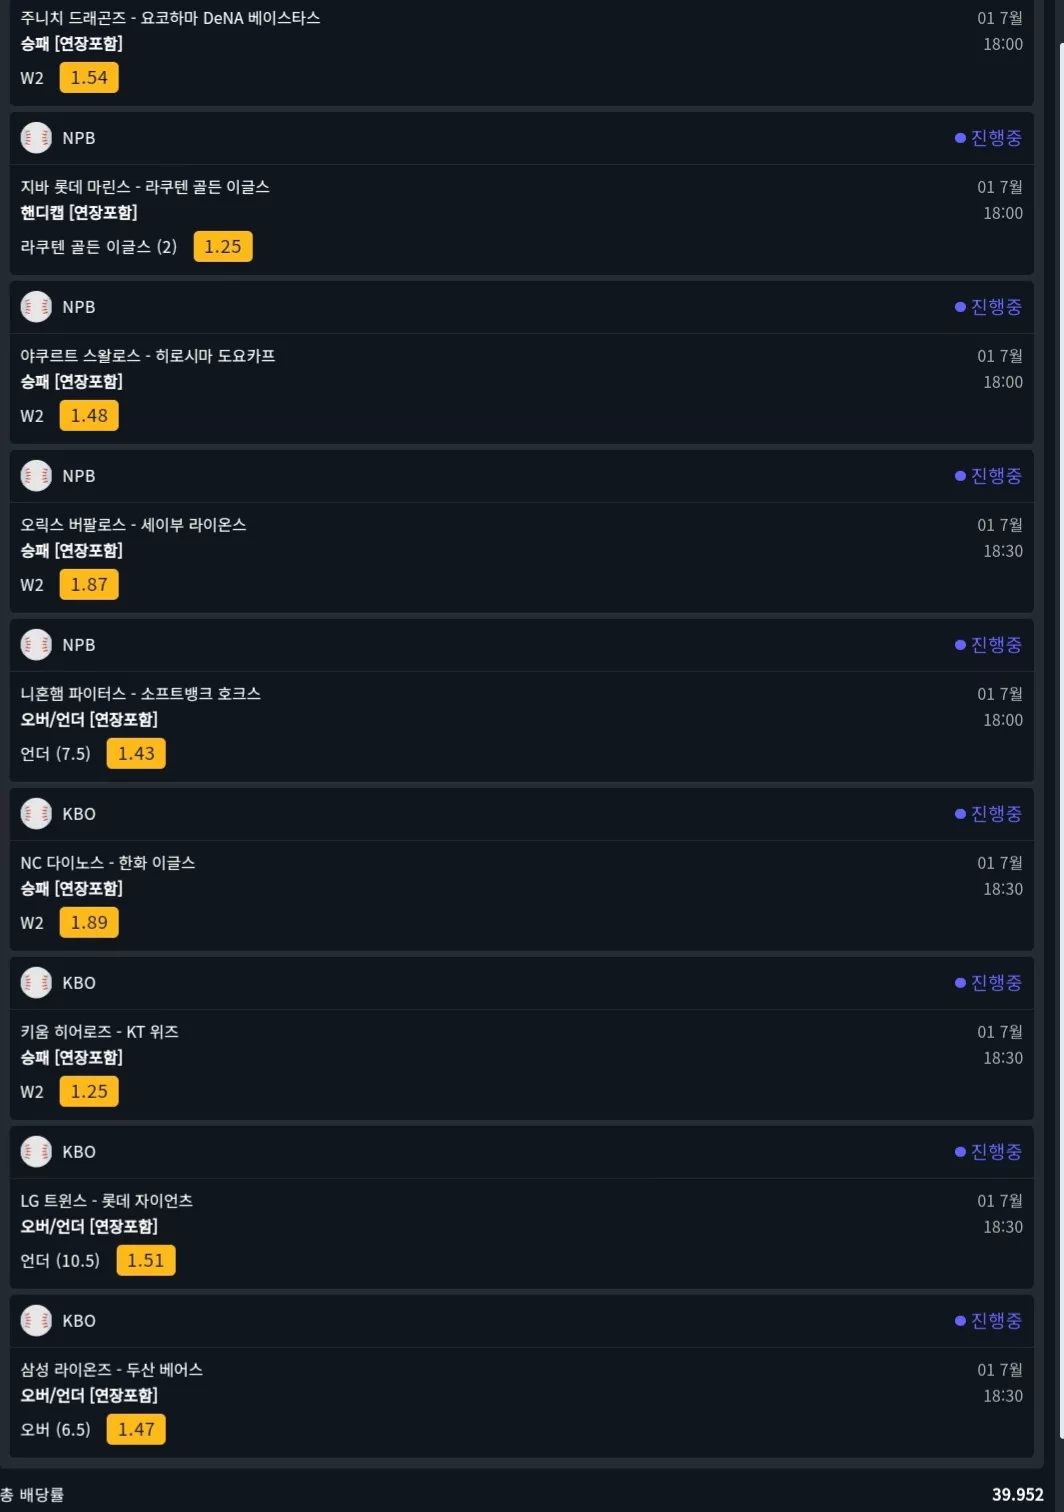This screenshot has height=1512, width=1064.
Task: Click the baseball icon on the 삼성 라이온즈 KBO card
Action: (x=36, y=1321)
